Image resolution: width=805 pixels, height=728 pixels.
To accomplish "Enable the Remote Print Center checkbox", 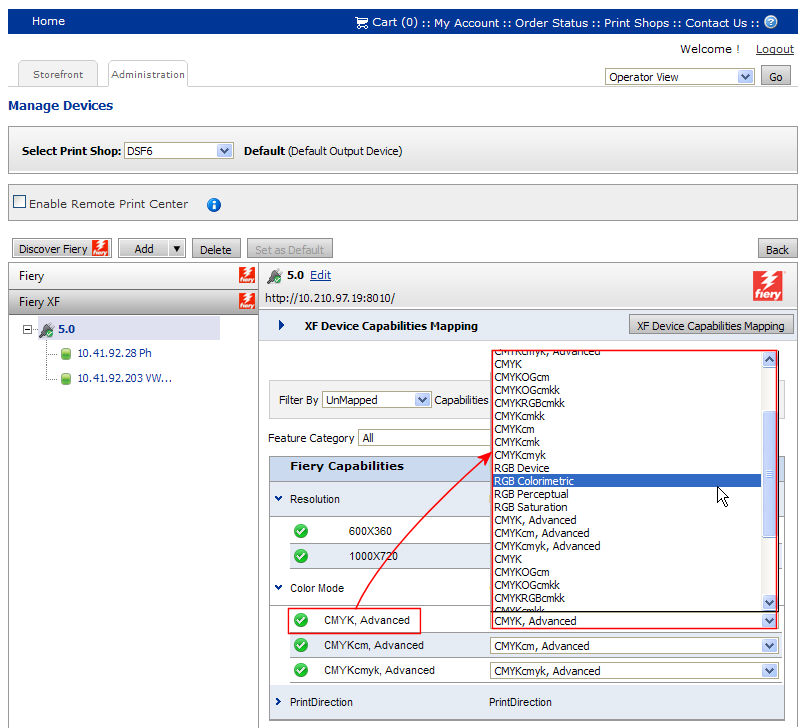I will (20, 202).
